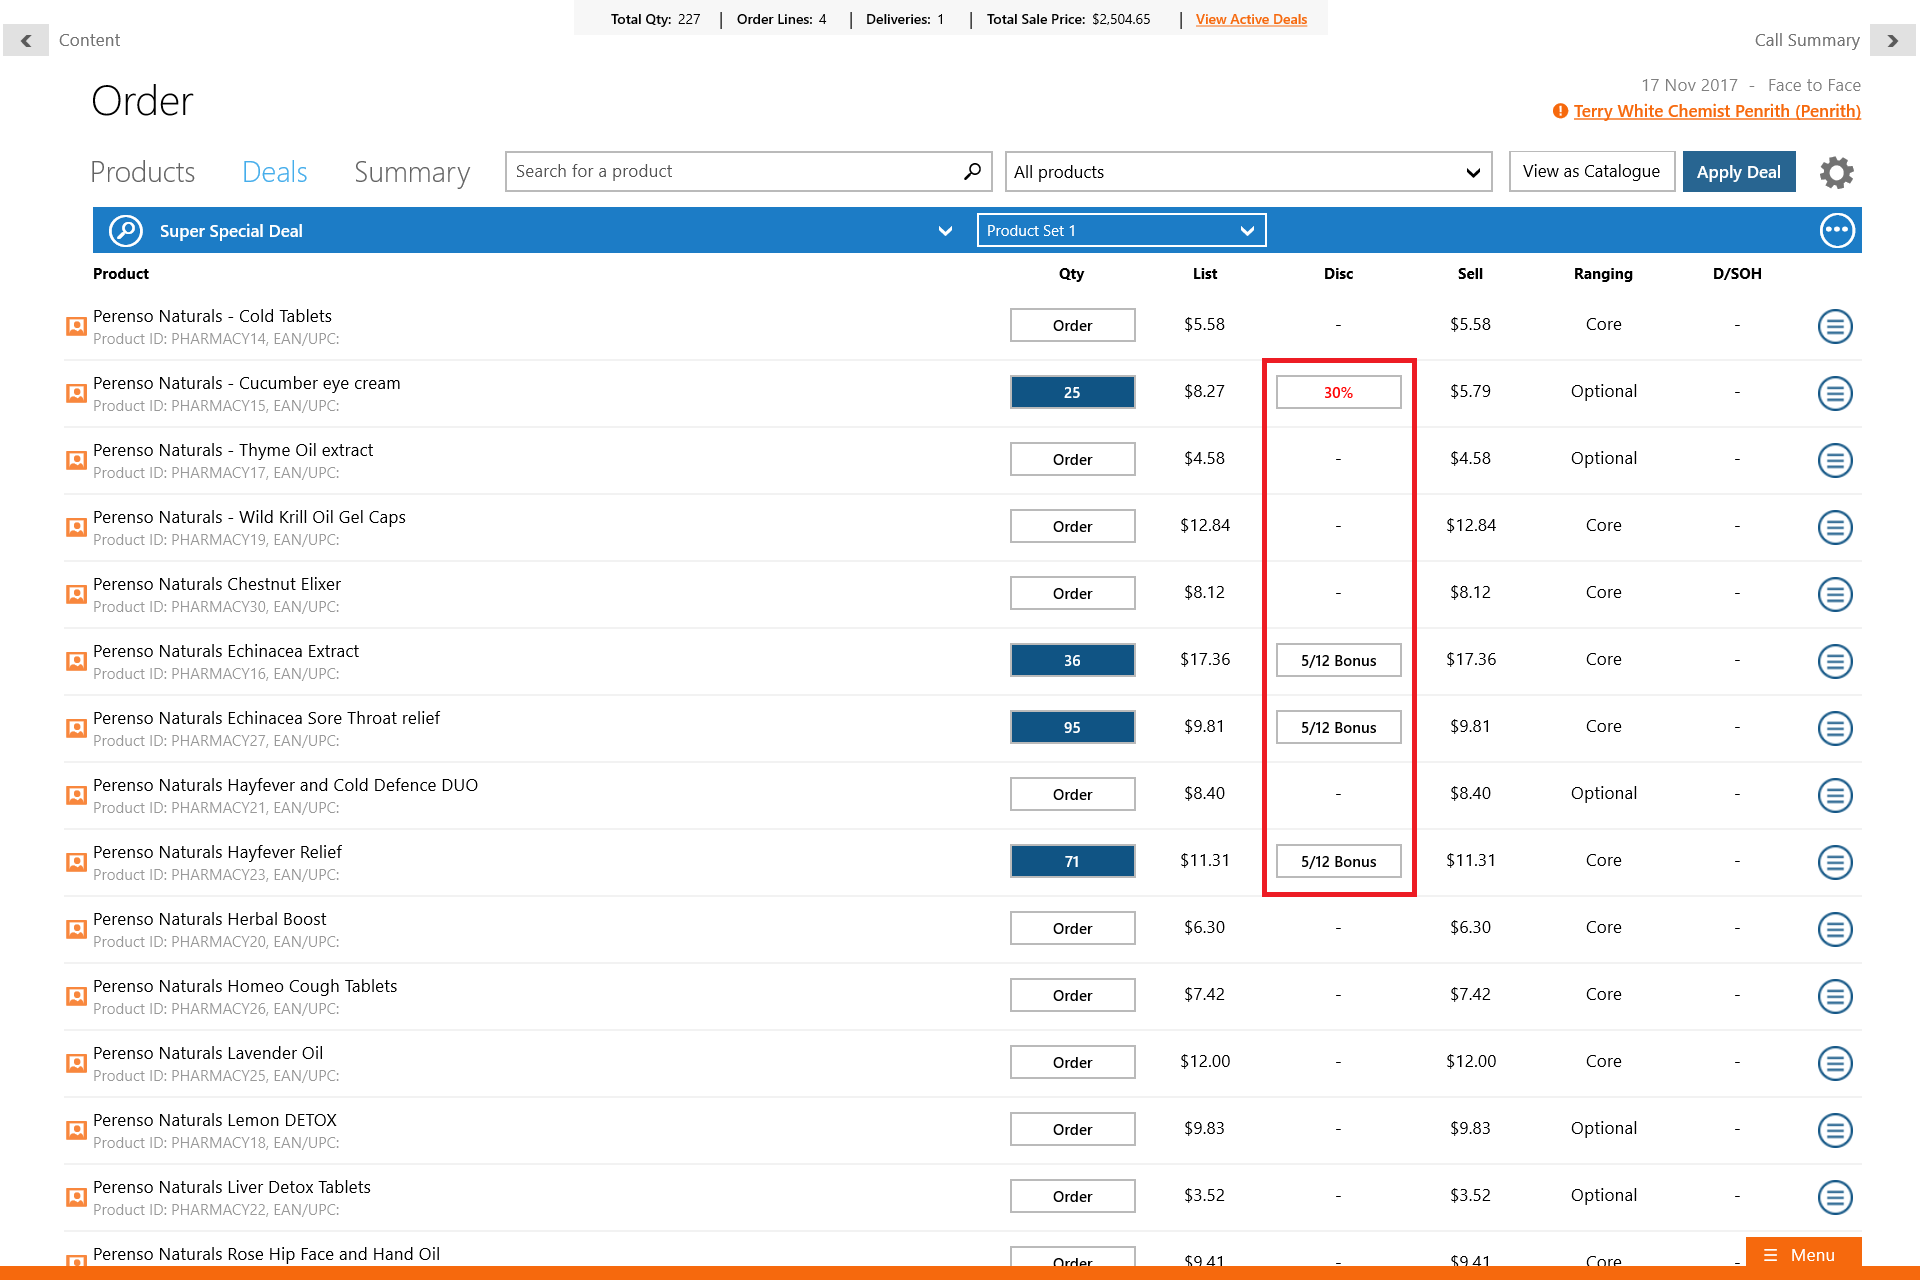1920x1280 pixels.
Task: Click the 30% discount box
Action: (1338, 393)
